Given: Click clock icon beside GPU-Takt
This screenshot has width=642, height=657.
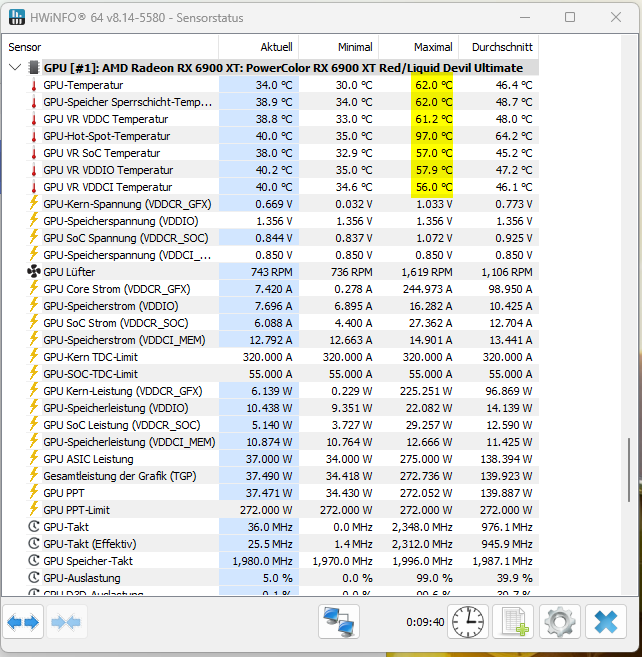Looking at the screenshot, I should pos(34,527).
